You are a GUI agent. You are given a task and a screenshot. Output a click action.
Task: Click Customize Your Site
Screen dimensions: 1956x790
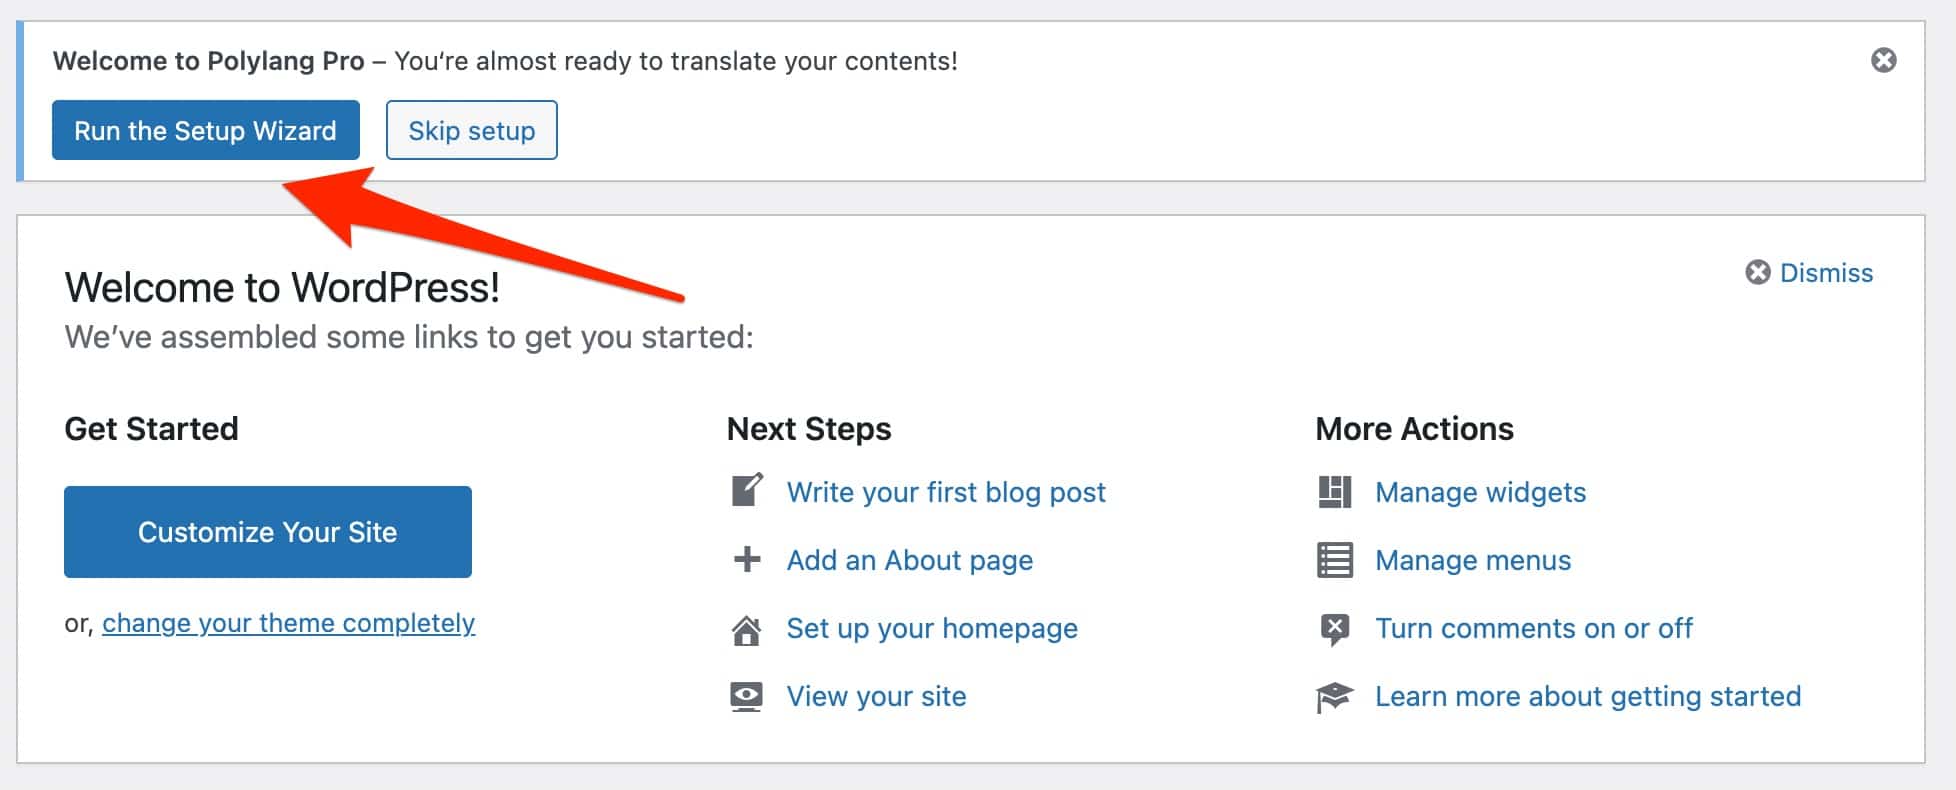pyautogui.click(x=267, y=532)
